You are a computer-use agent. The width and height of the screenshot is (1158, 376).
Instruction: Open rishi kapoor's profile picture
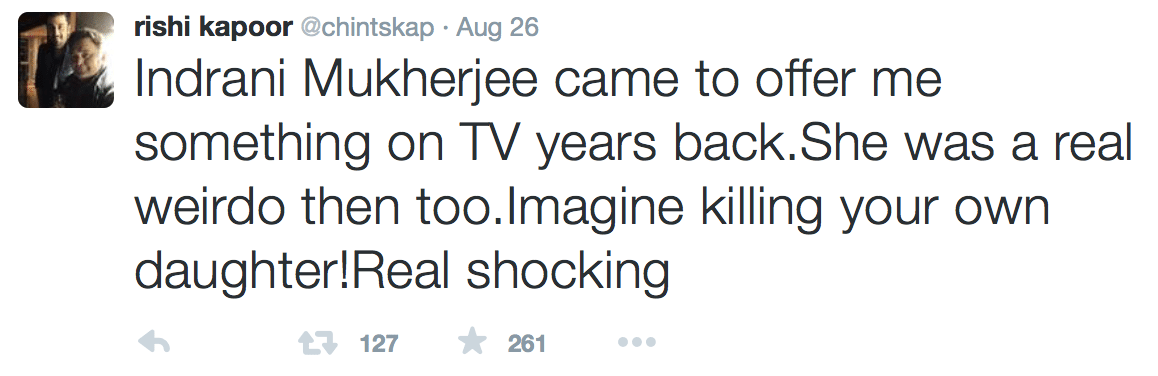pos(66,60)
